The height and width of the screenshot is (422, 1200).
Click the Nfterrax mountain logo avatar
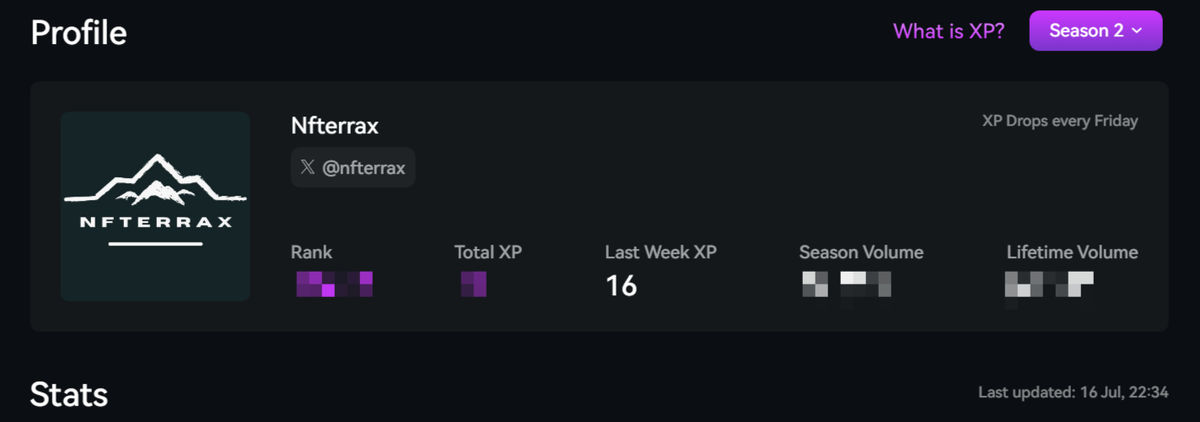(x=155, y=206)
